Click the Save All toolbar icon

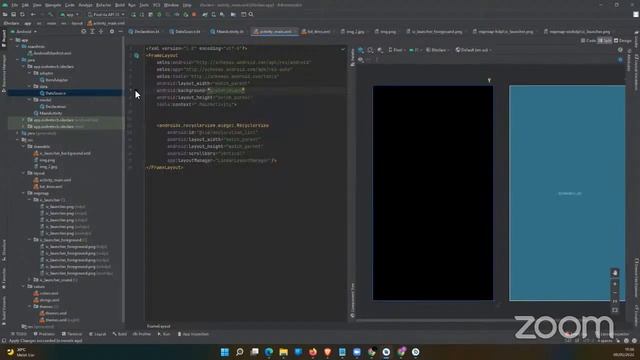click(x=13, y=14)
